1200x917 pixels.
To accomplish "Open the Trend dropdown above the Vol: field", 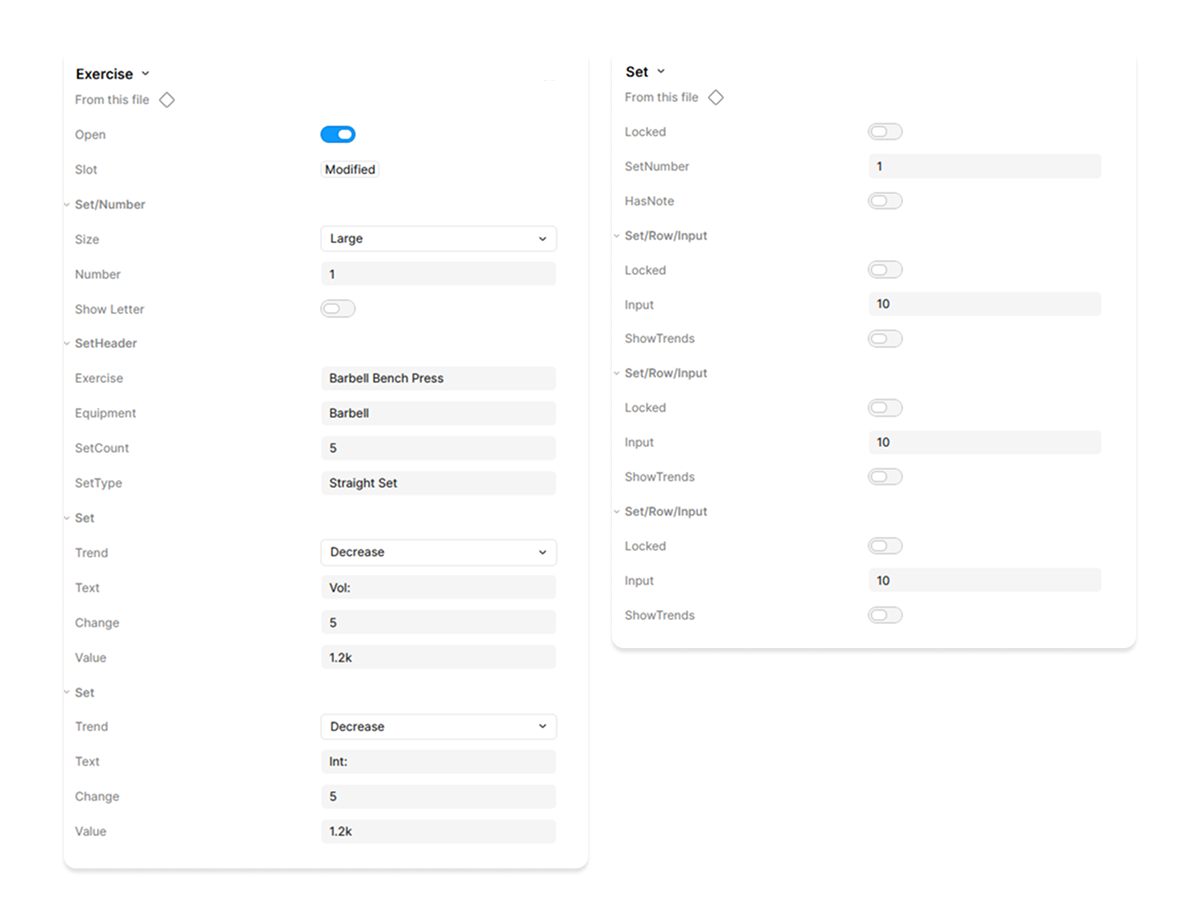I will coord(438,552).
